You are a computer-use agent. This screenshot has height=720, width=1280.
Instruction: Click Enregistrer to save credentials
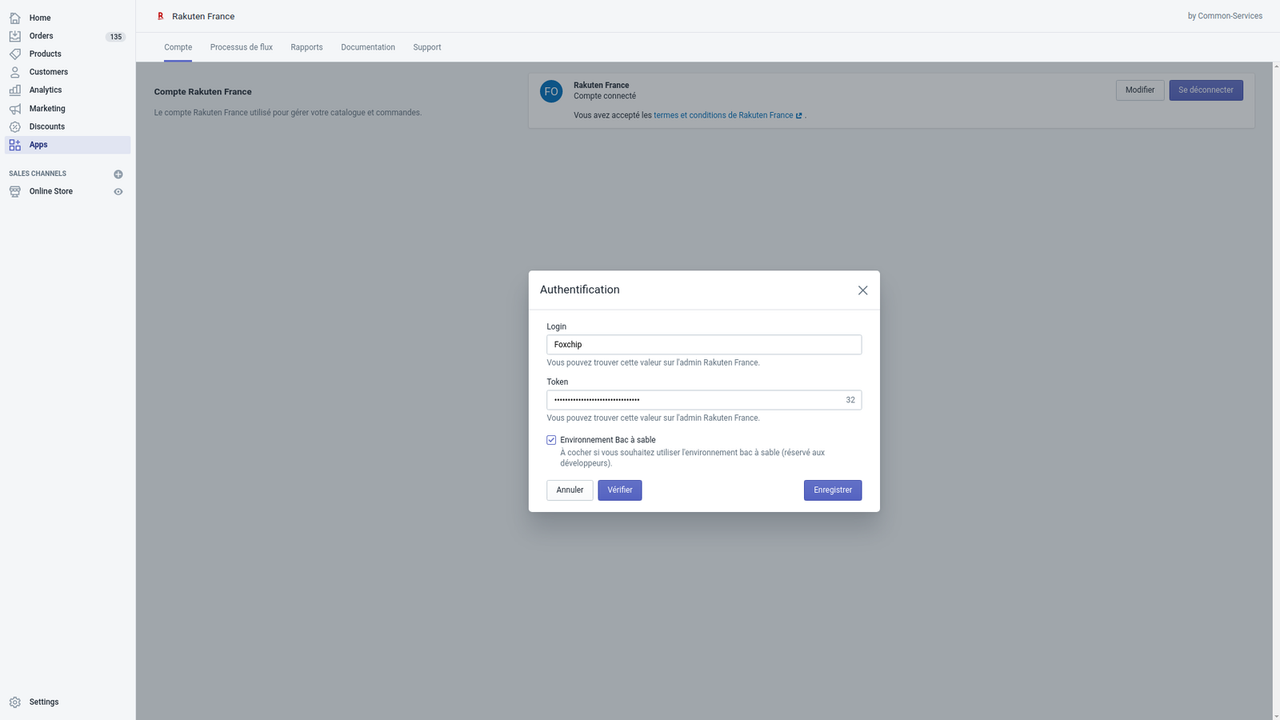833,490
